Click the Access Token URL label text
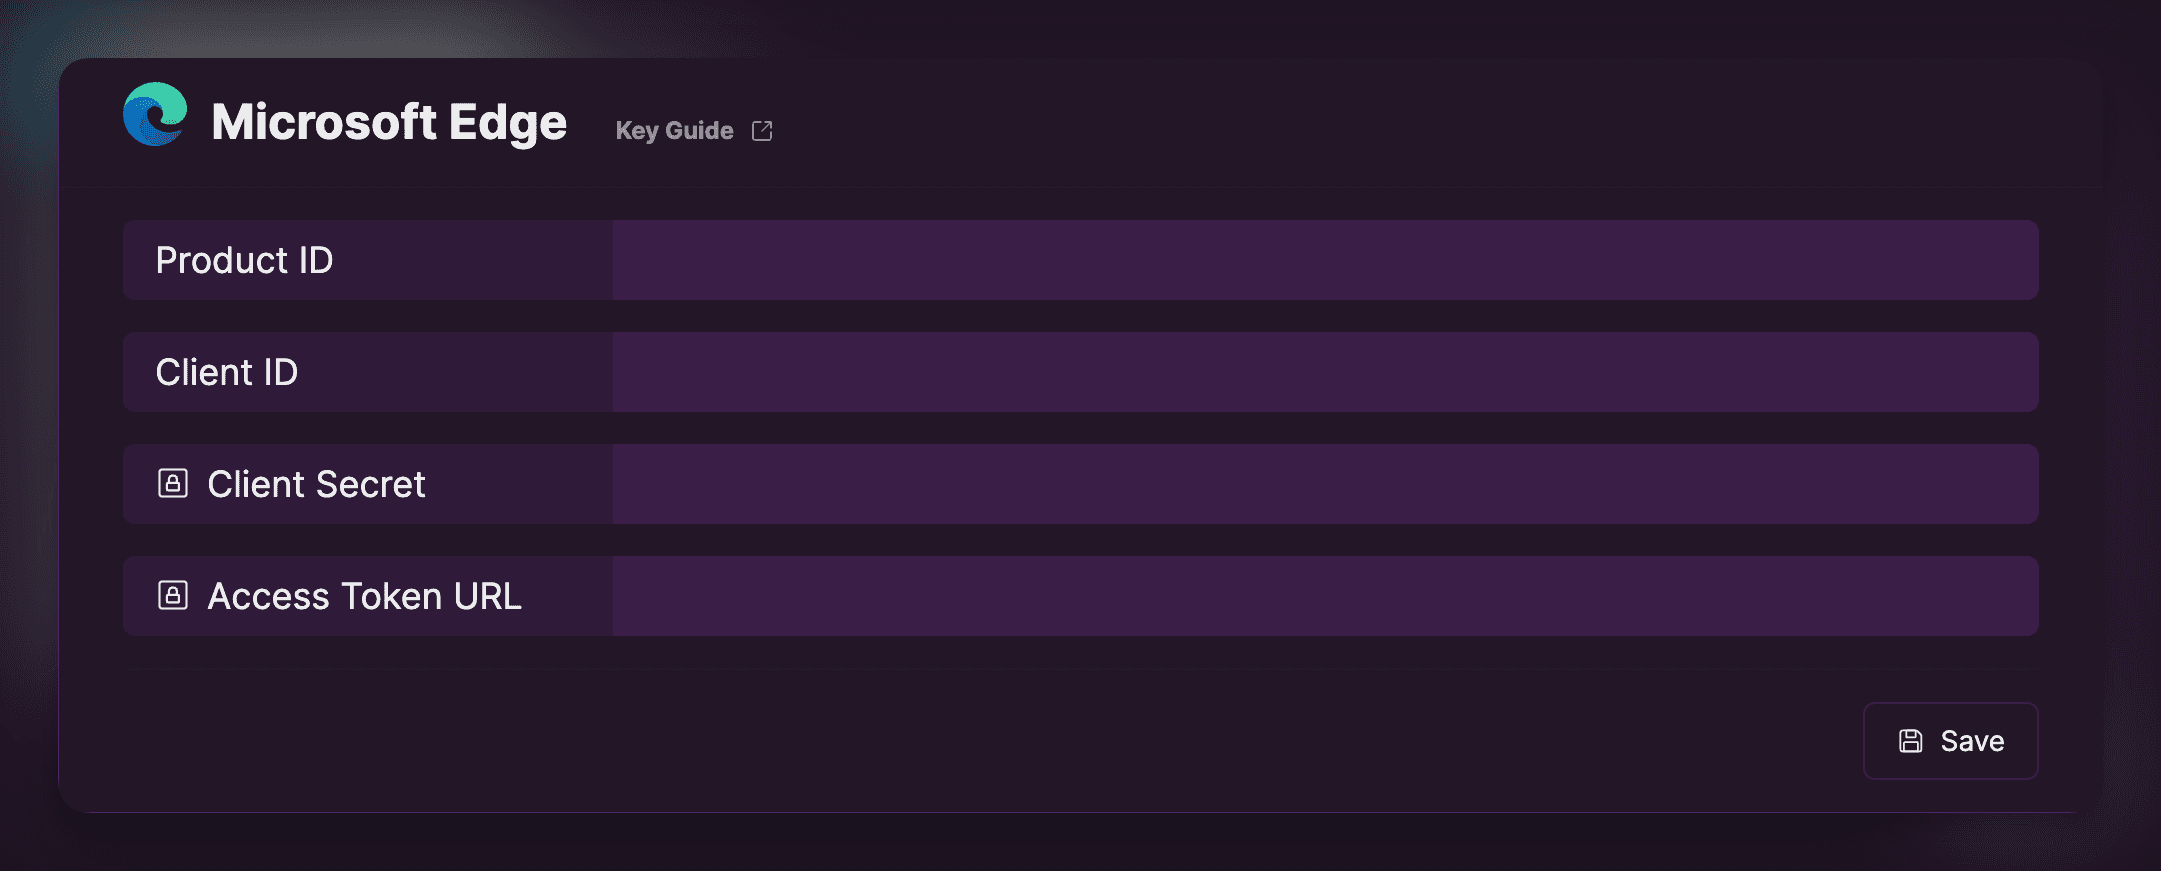The width and height of the screenshot is (2161, 871). [364, 596]
